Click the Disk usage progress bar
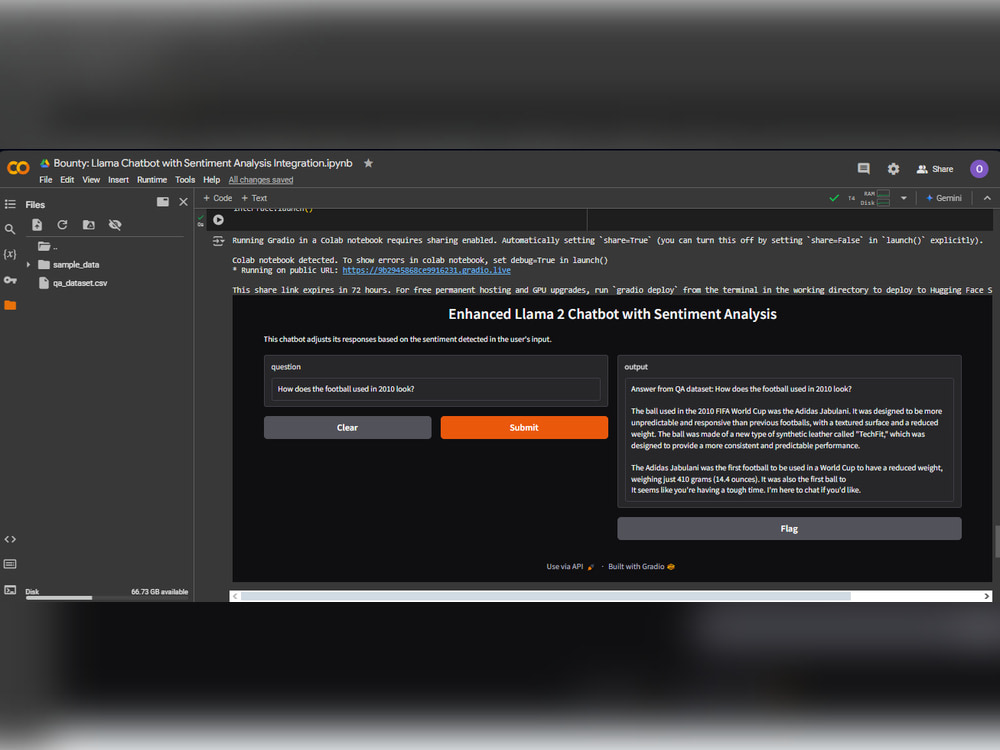 tap(107, 598)
